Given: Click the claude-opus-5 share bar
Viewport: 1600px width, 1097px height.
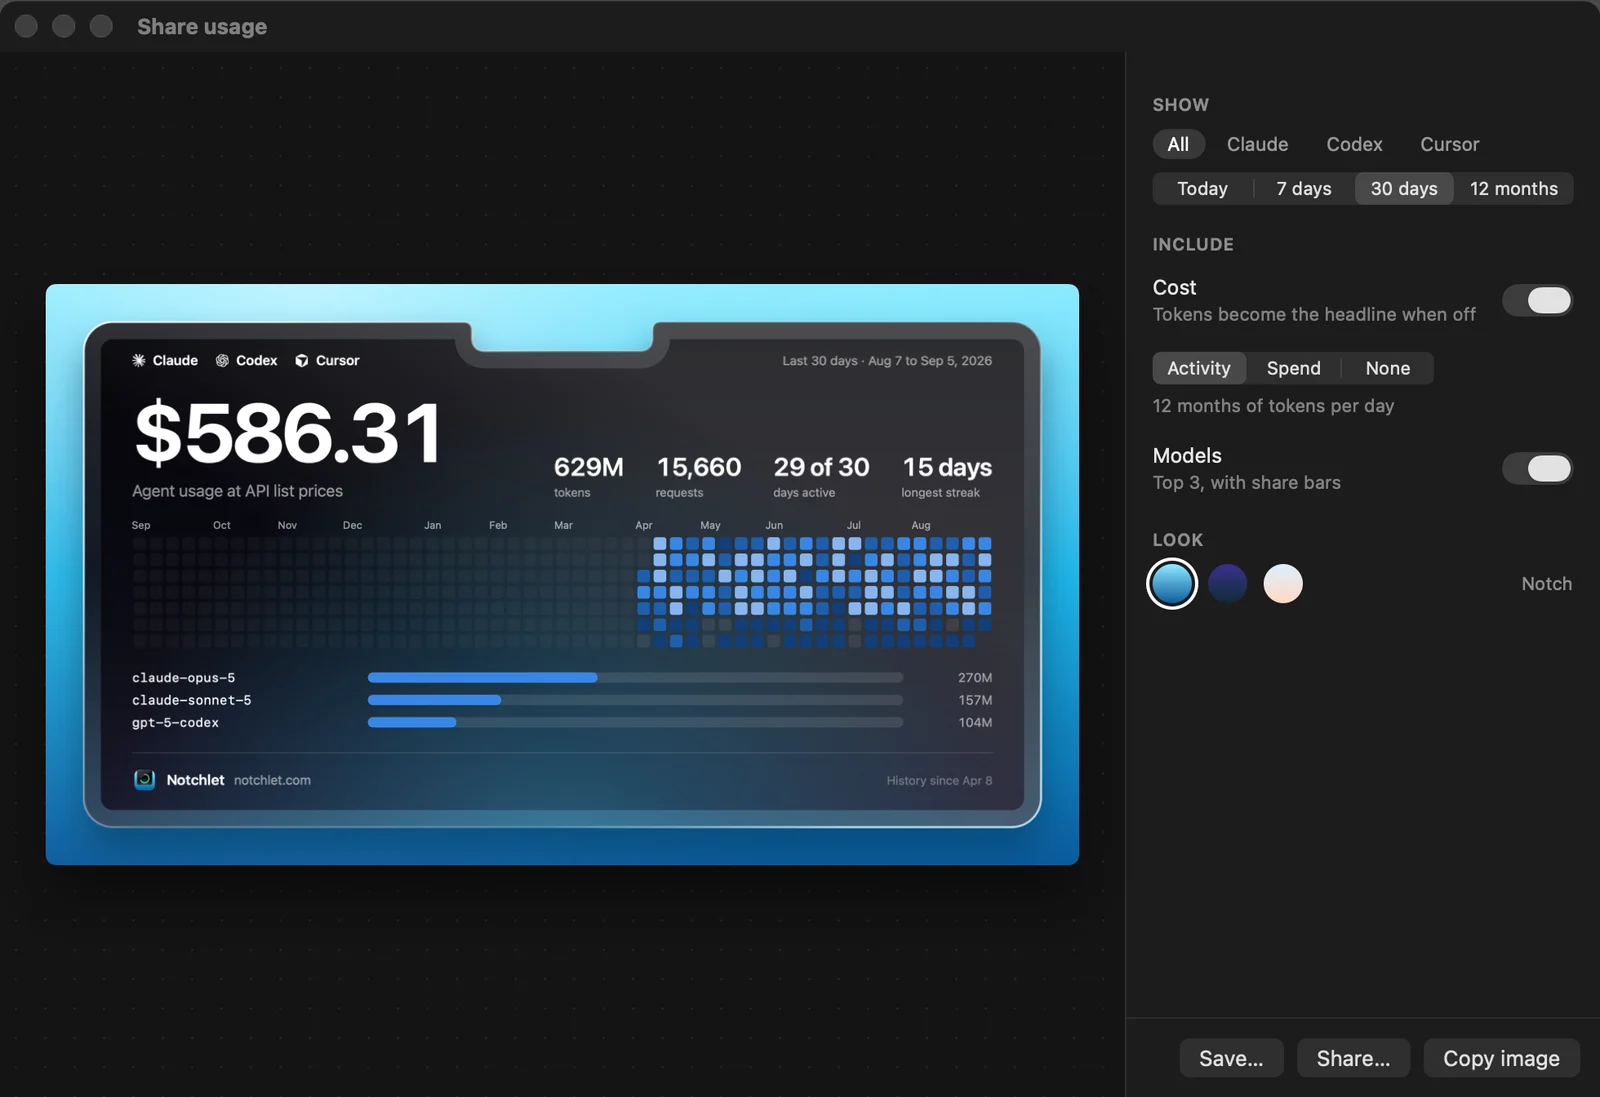Looking at the screenshot, I should (x=635, y=678).
